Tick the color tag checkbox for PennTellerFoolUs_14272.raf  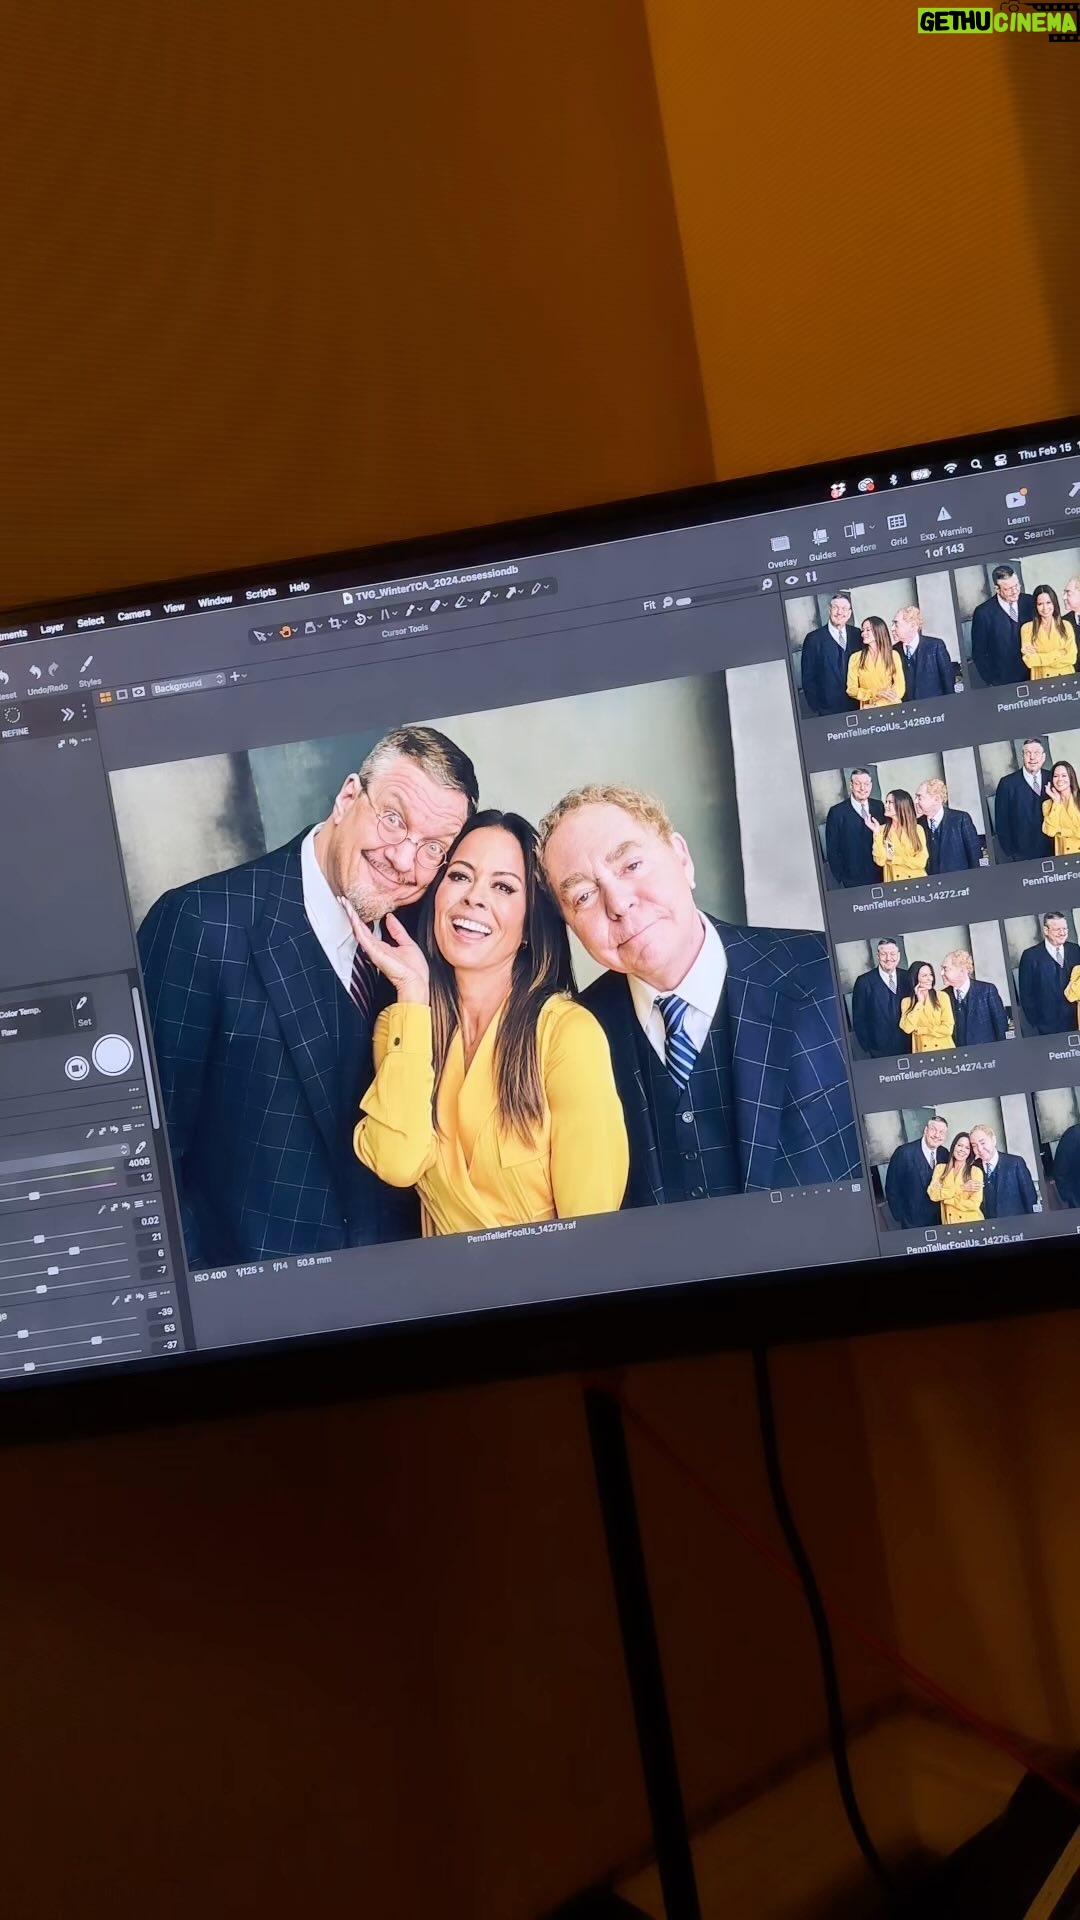[x=877, y=893]
